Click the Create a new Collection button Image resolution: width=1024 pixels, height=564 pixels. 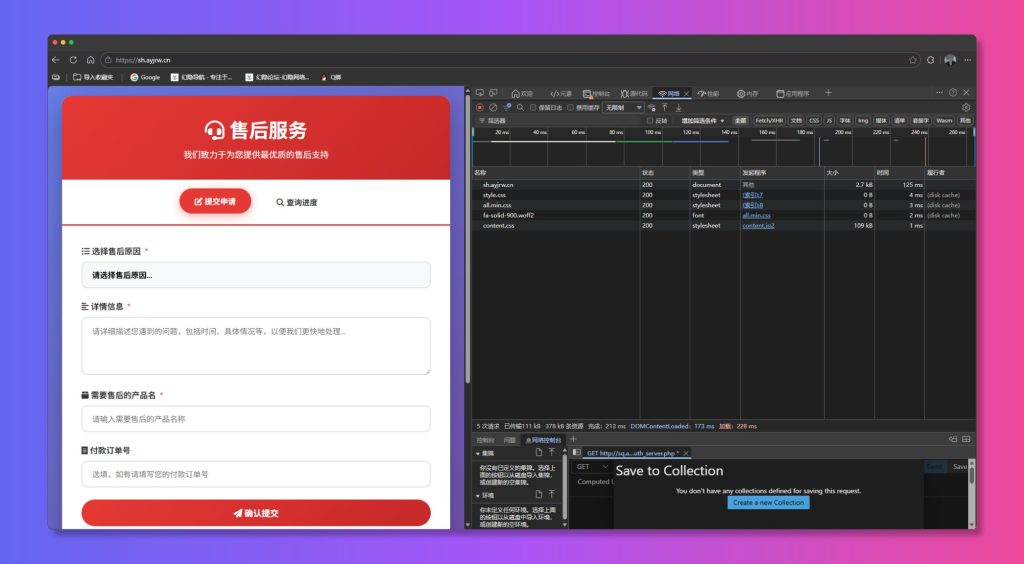[768, 503]
